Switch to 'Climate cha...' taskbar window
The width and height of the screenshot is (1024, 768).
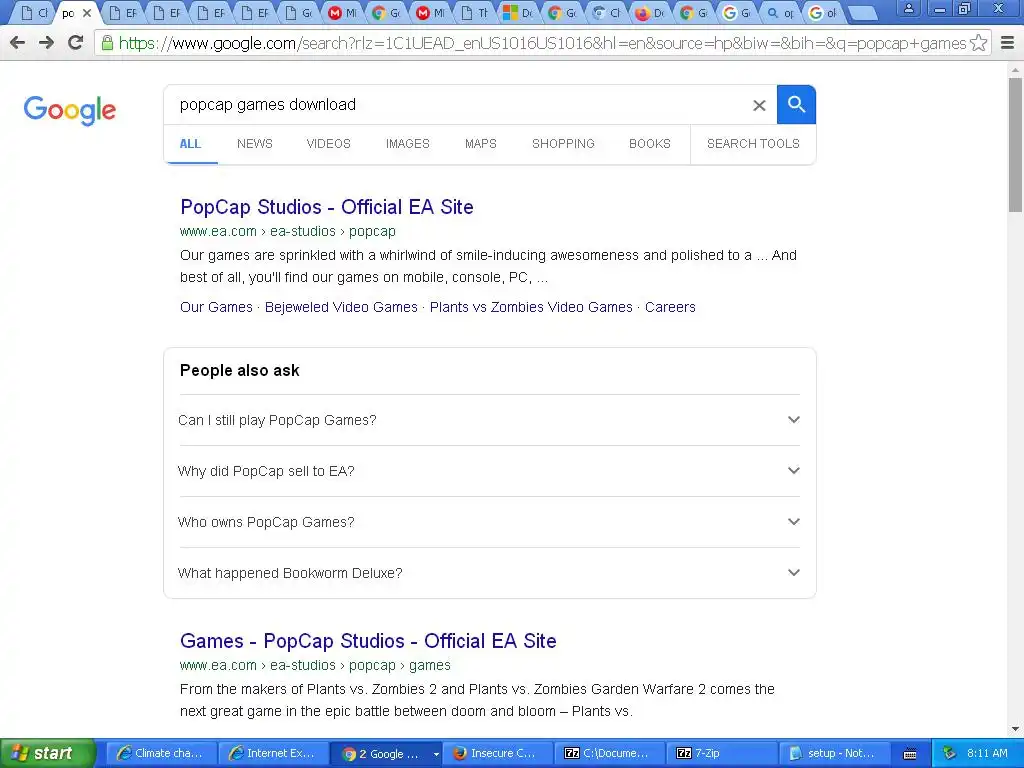[161, 754]
